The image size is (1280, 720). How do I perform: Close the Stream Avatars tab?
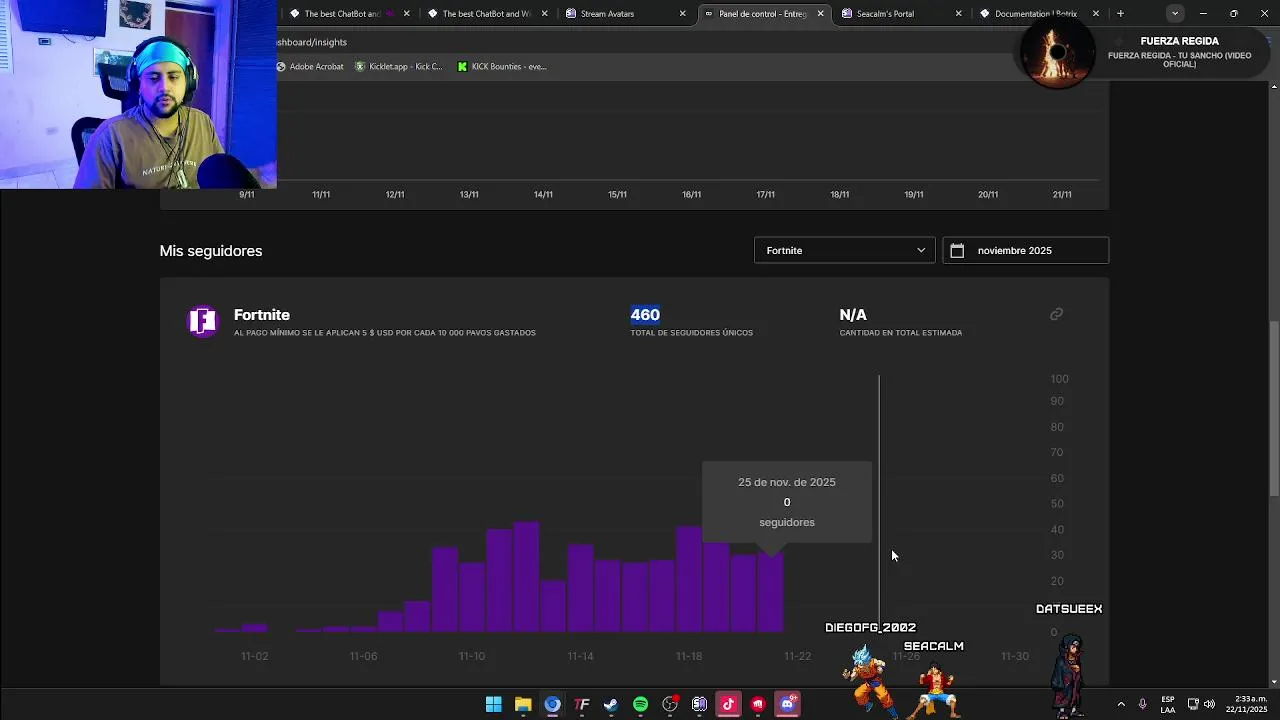point(683,14)
